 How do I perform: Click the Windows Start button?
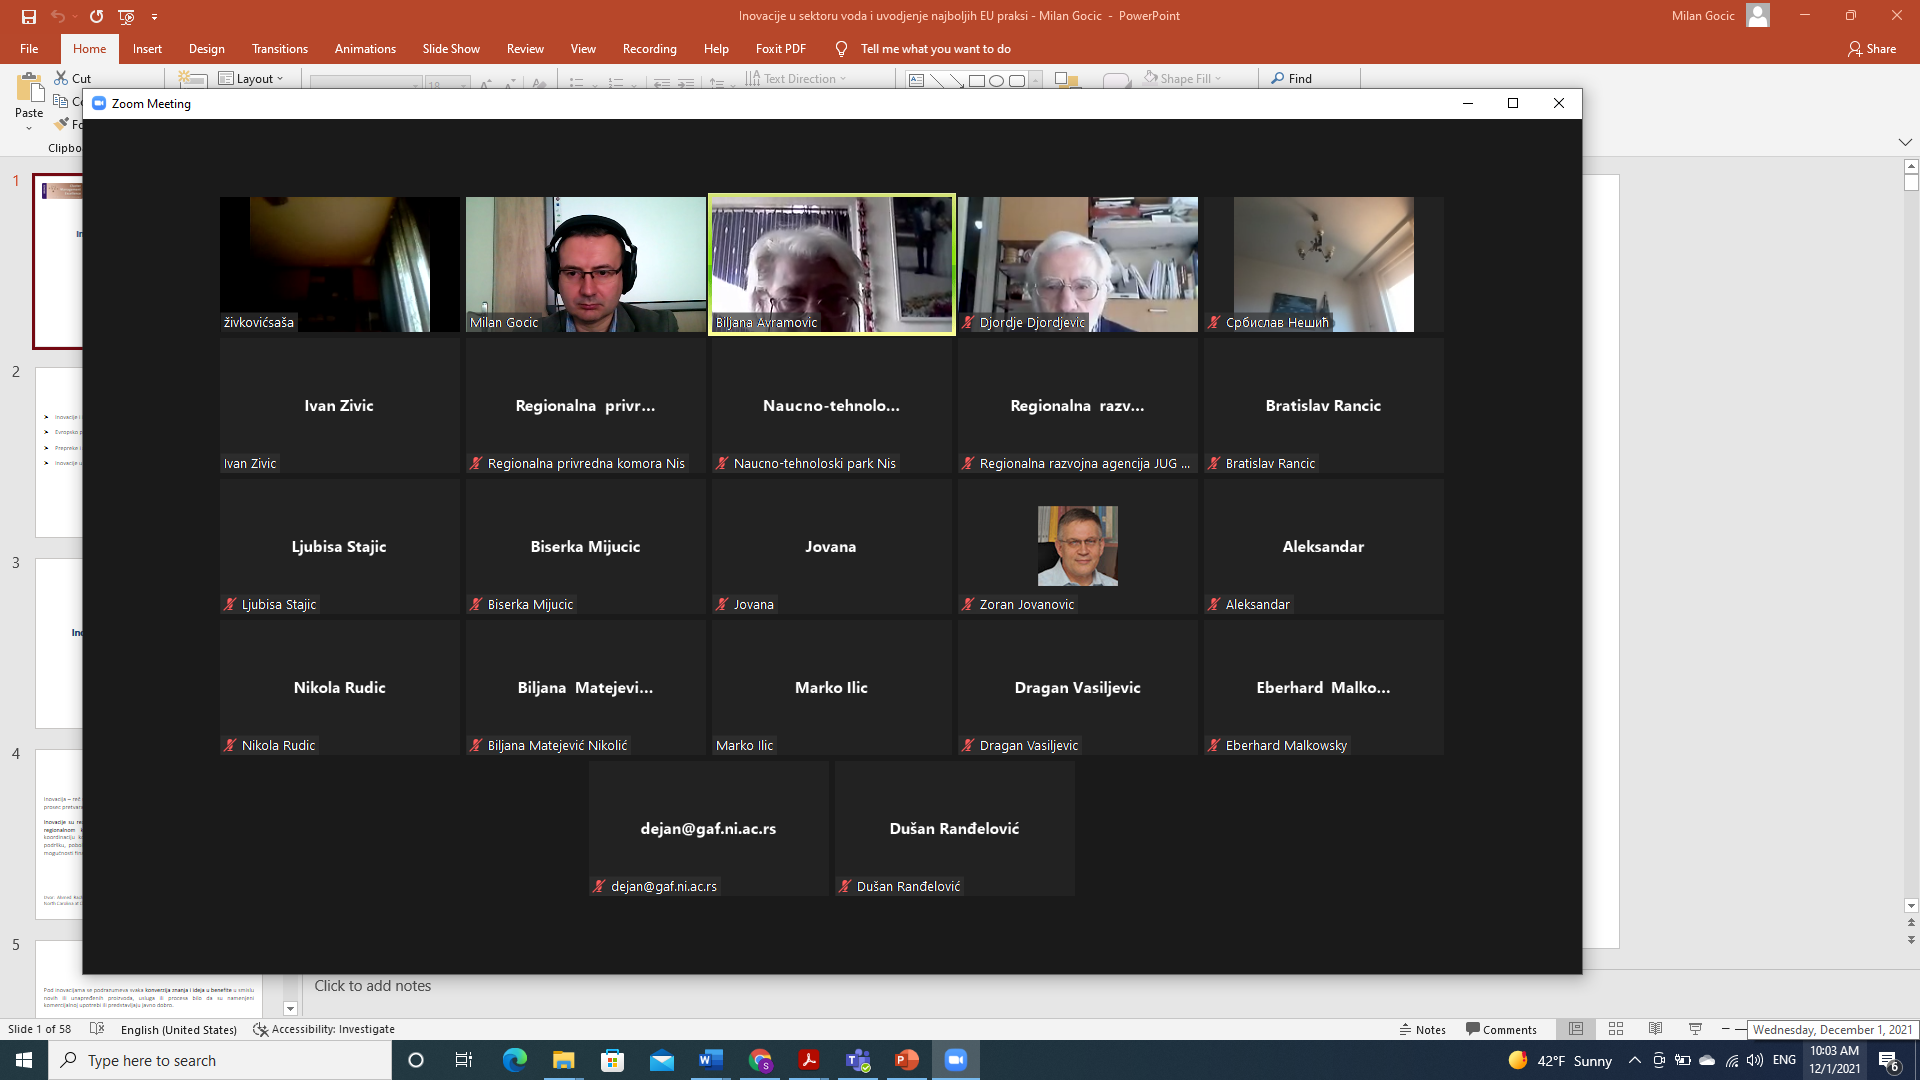point(24,1060)
